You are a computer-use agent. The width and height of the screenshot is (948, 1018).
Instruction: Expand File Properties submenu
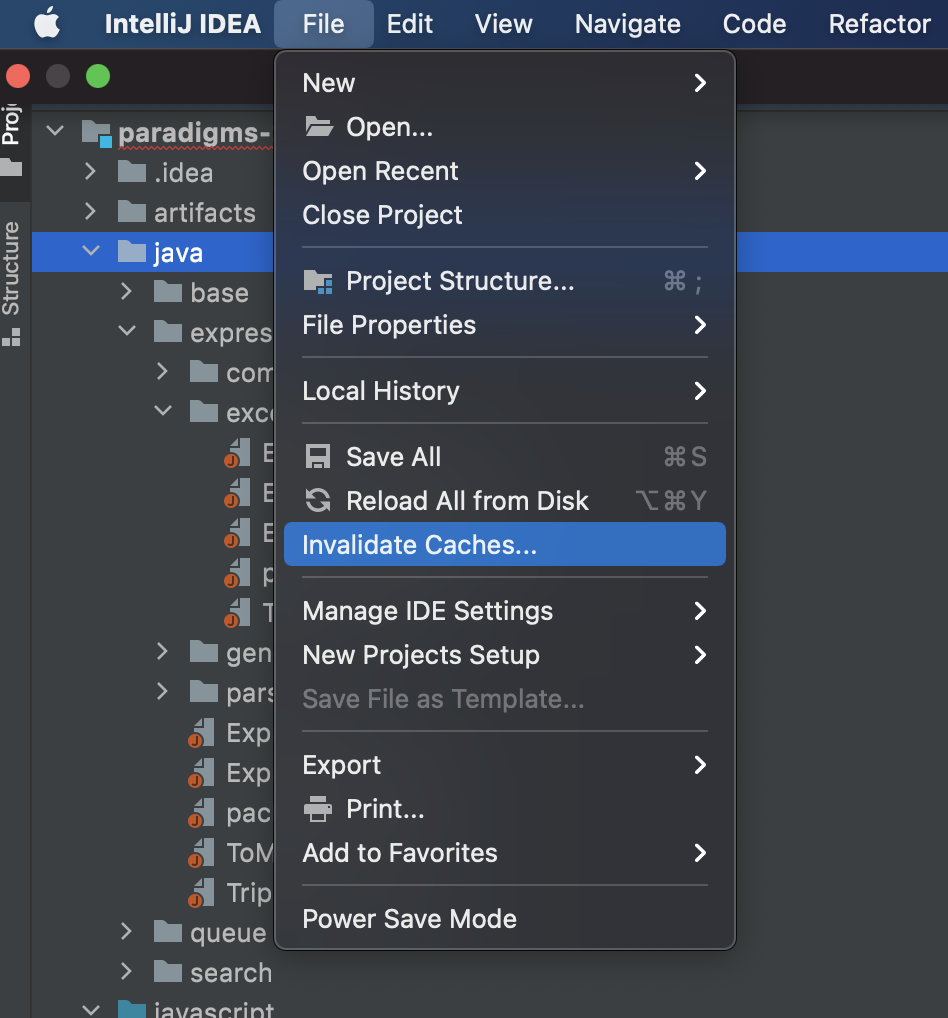pos(505,325)
